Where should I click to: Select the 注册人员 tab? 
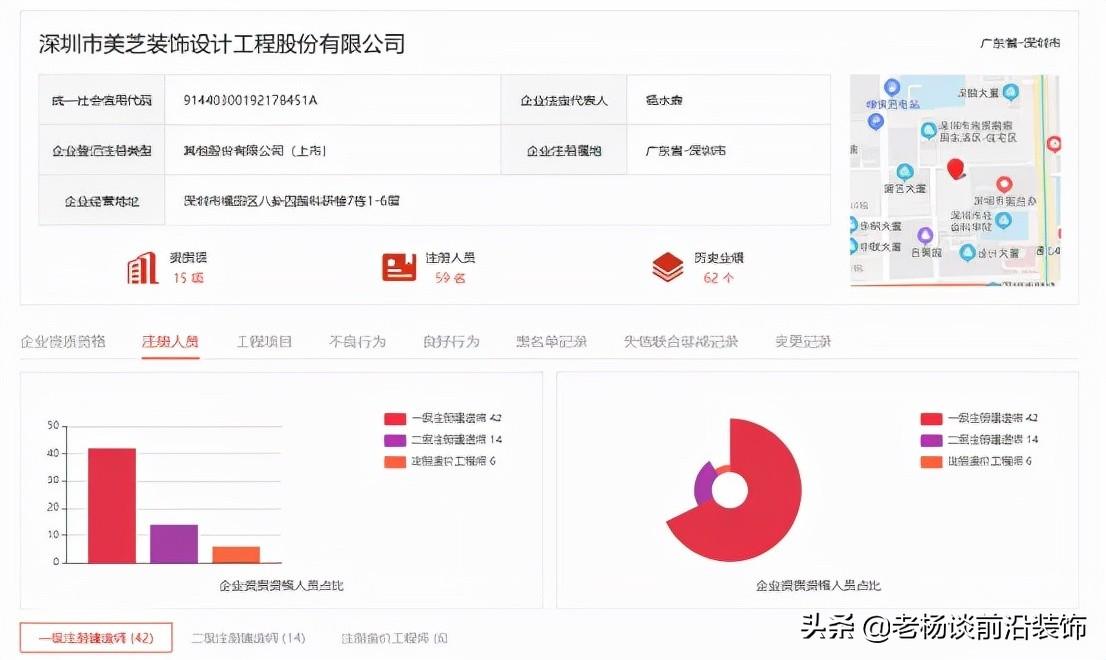click(170, 342)
